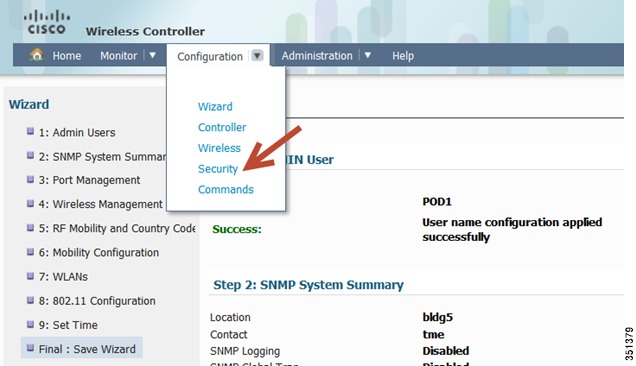Go to 8: 802.11 Configuration step
Screen dimensions: 636x366
(x=97, y=301)
